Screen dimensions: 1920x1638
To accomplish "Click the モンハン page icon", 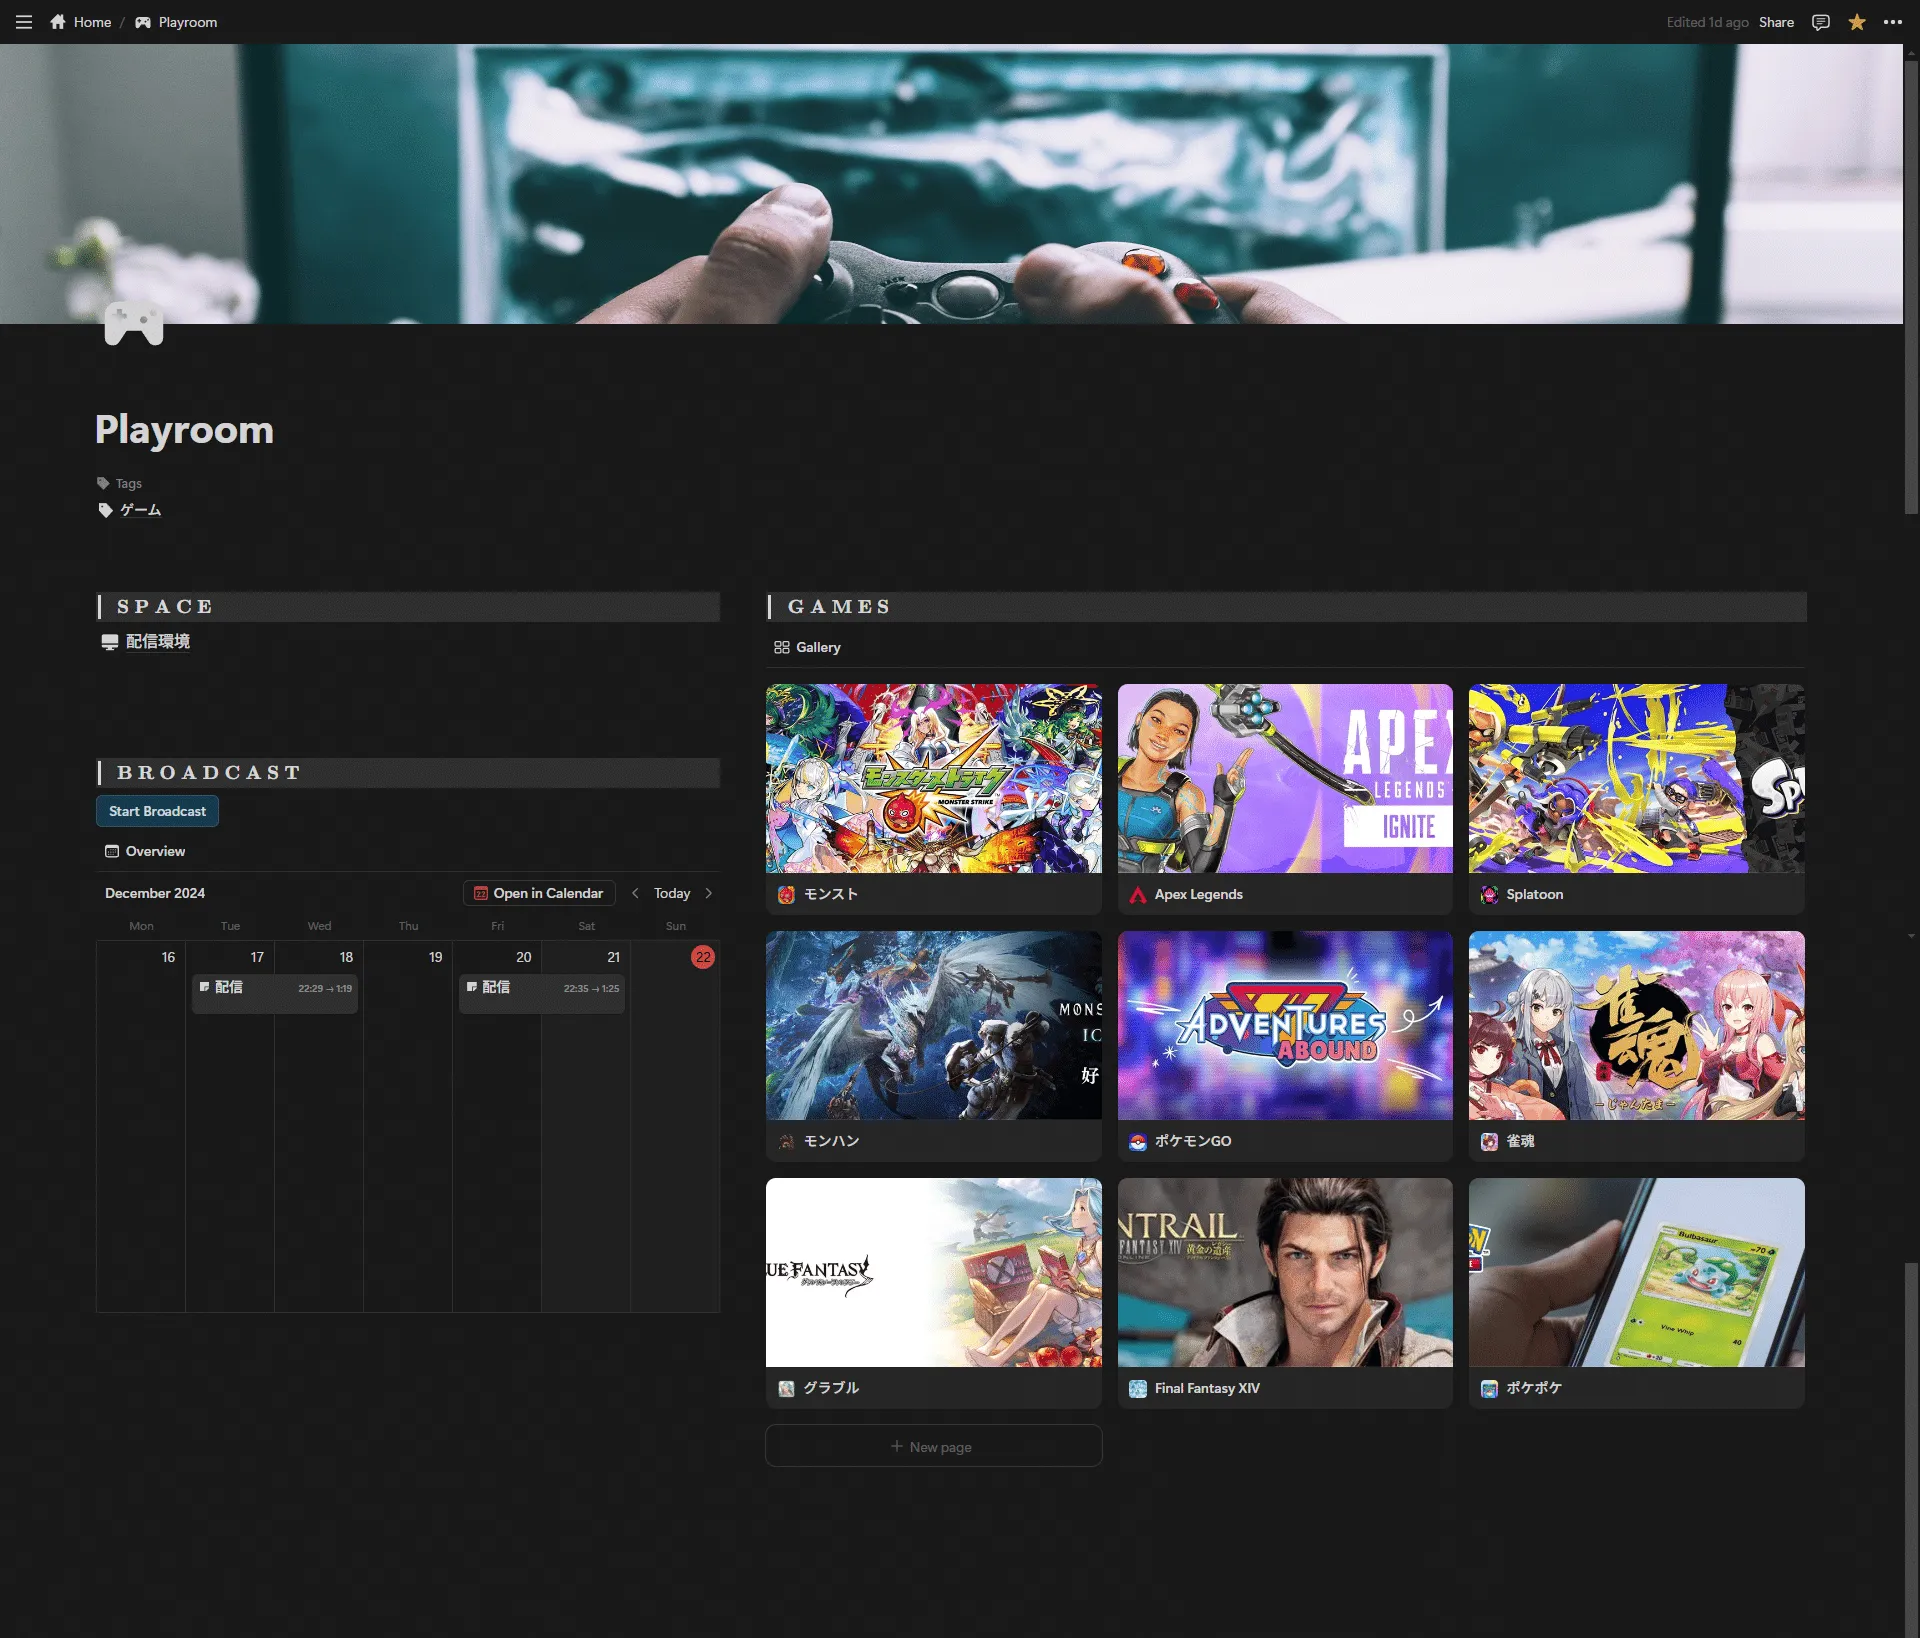I will (787, 1141).
